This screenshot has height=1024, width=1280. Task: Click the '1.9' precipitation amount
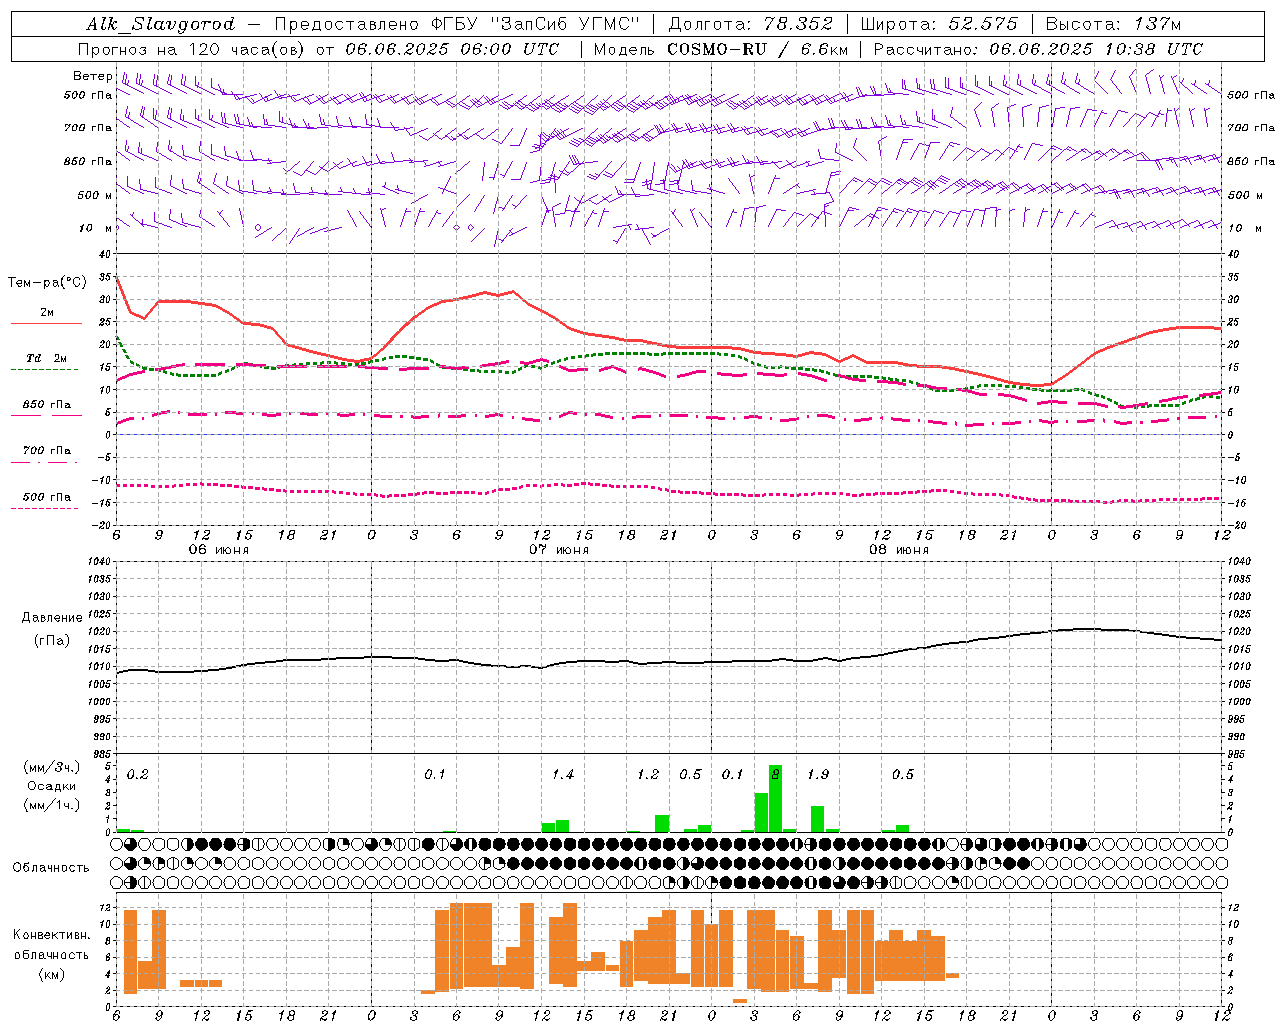[x=818, y=775]
